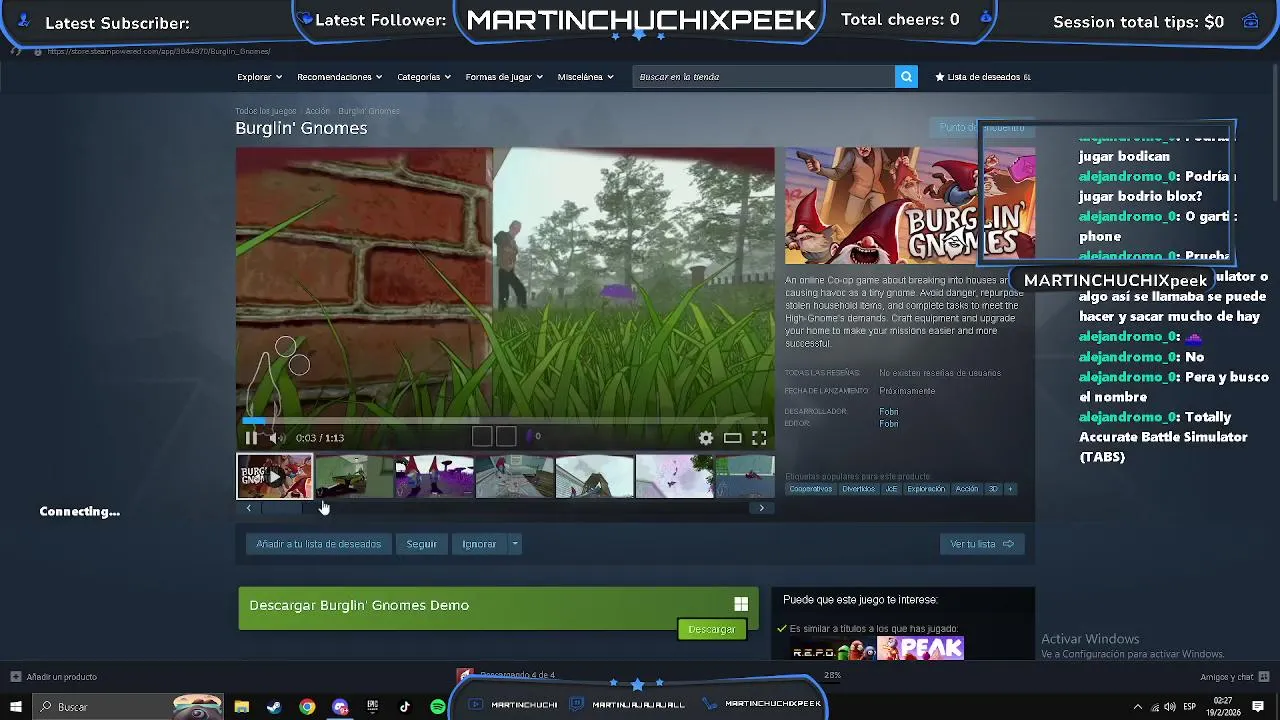The width and height of the screenshot is (1280, 720).
Task: Select the sixth pinkish screenshot thumbnail
Action: pyautogui.click(x=674, y=476)
